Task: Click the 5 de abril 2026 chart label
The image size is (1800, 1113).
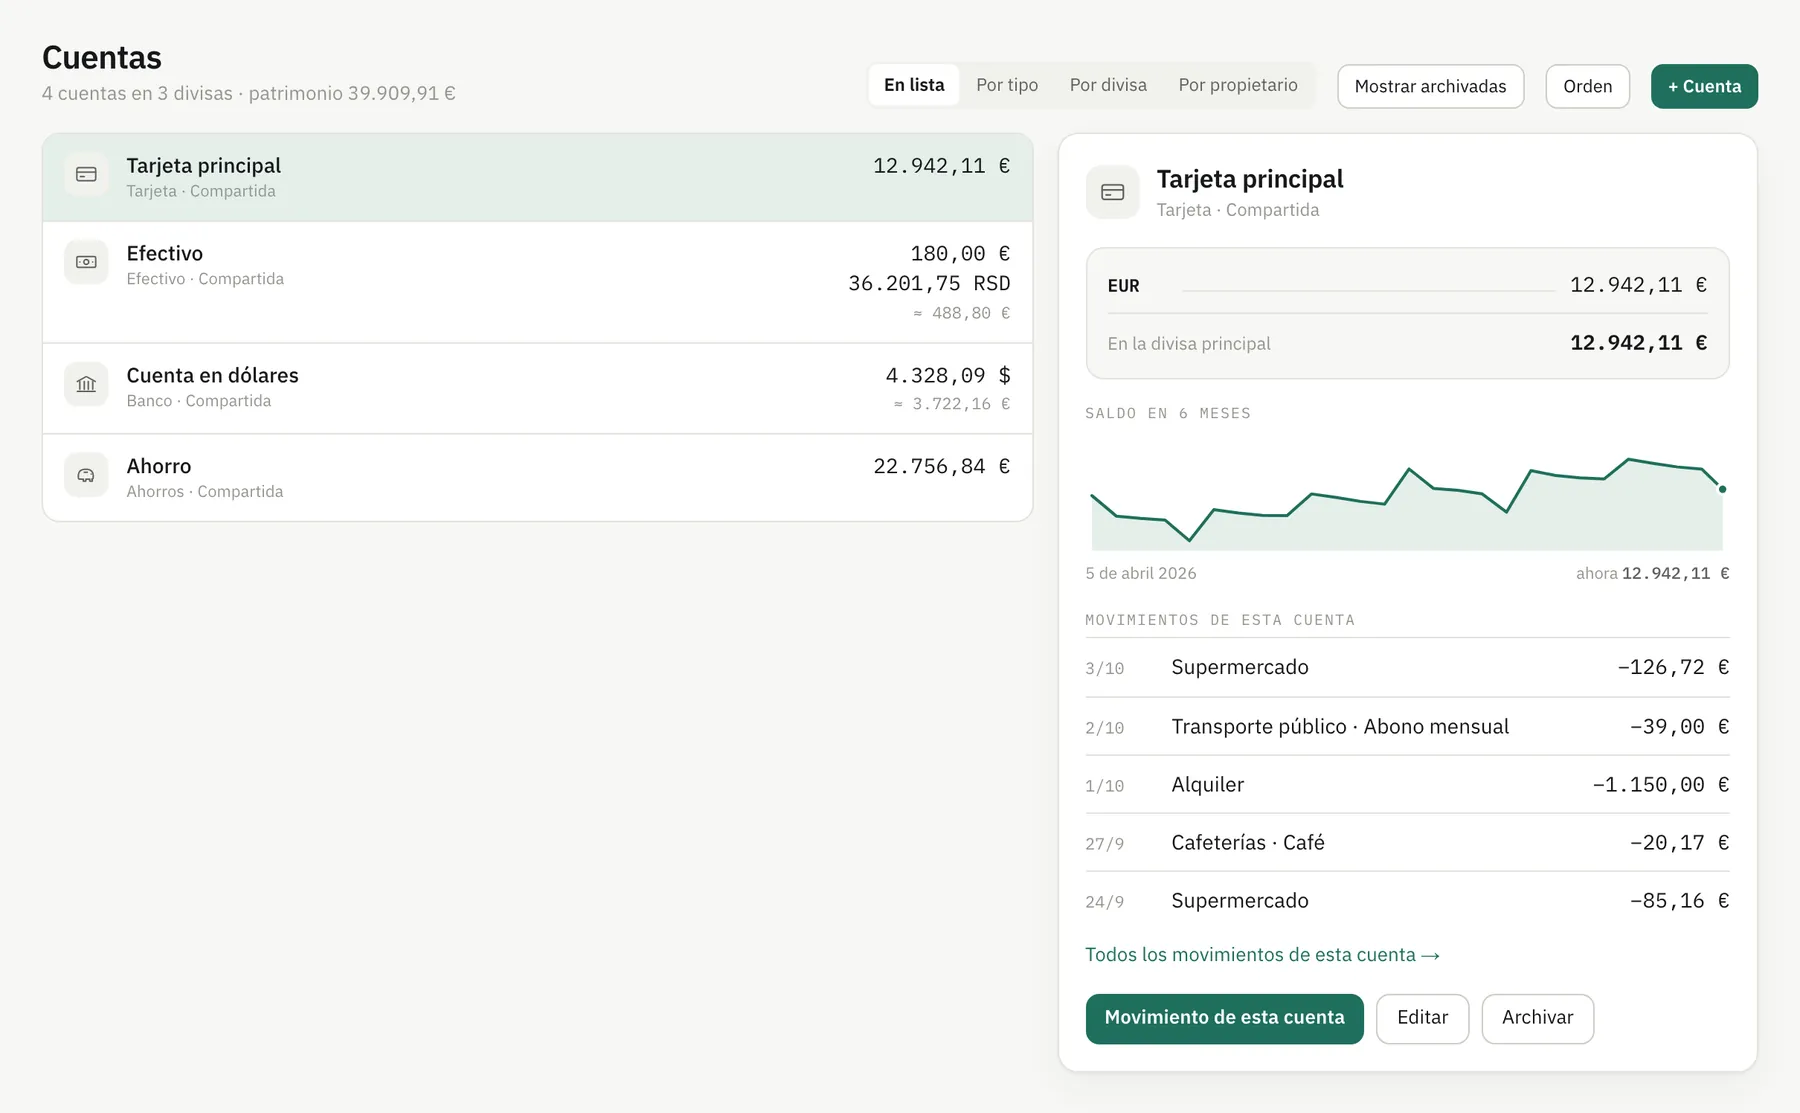Action: (x=1141, y=573)
